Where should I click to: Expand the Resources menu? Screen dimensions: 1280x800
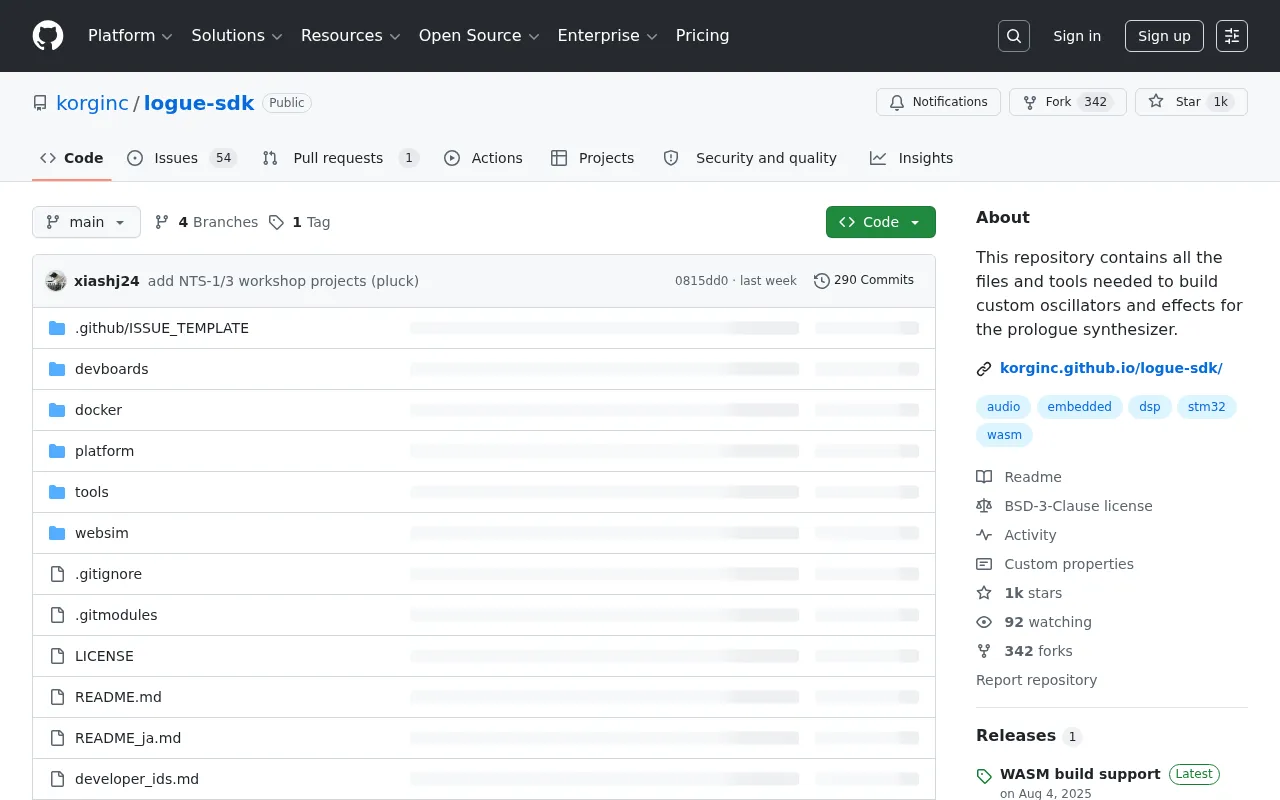click(350, 36)
